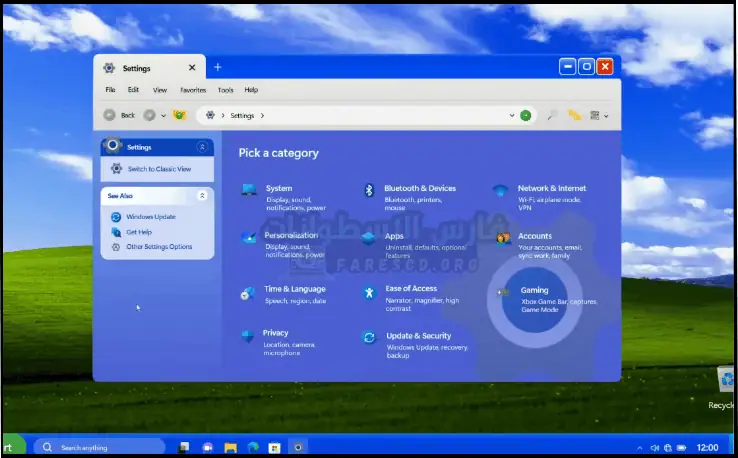Collapse the Settings sidebar panel
The image size is (738, 458).
click(x=202, y=147)
